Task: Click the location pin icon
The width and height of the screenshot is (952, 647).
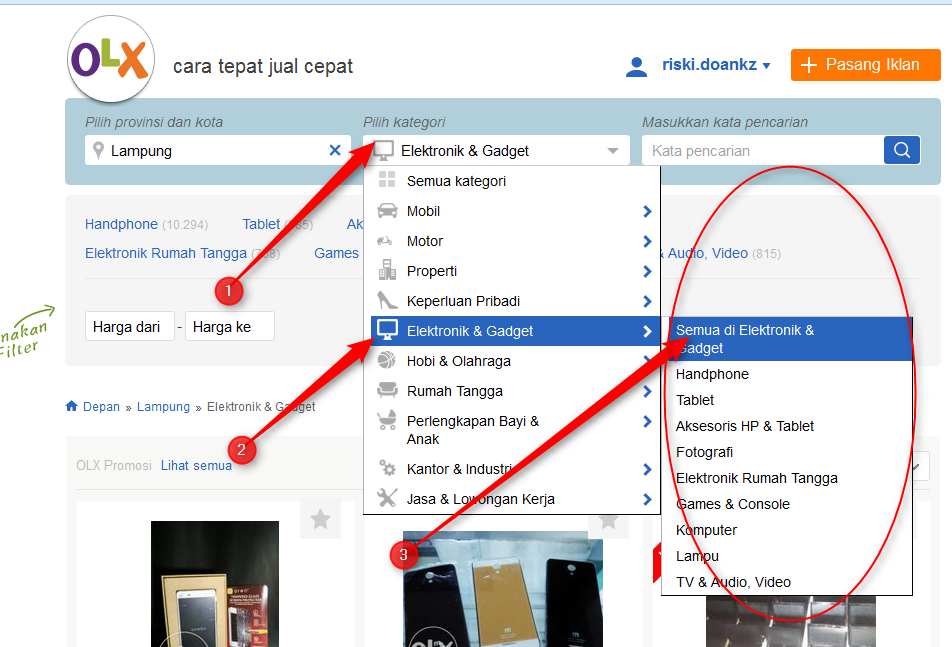Action: click(x=98, y=150)
